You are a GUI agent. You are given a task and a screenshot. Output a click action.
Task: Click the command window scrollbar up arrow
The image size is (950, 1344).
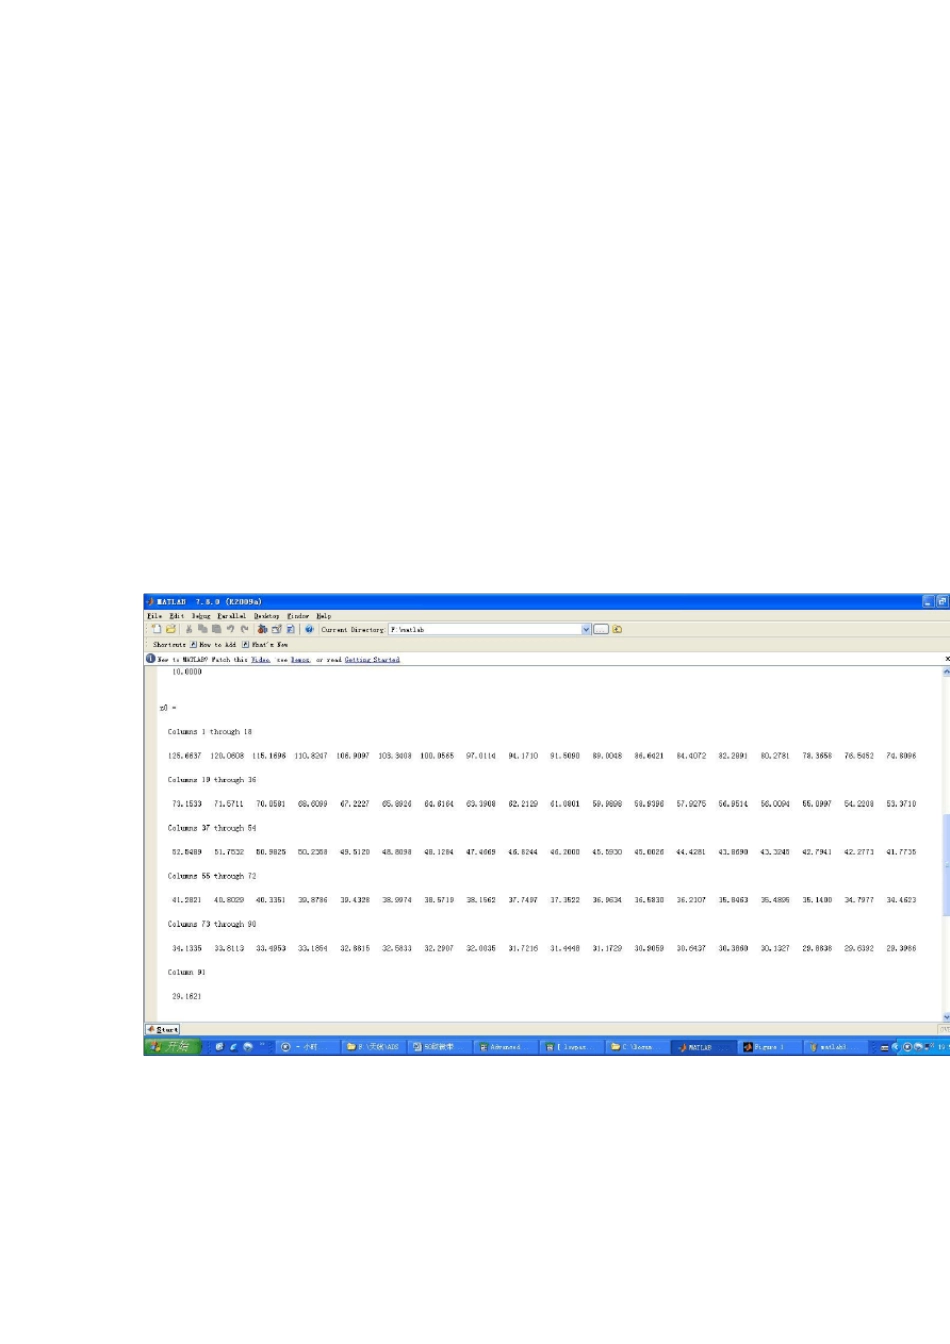pyautogui.click(x=946, y=672)
